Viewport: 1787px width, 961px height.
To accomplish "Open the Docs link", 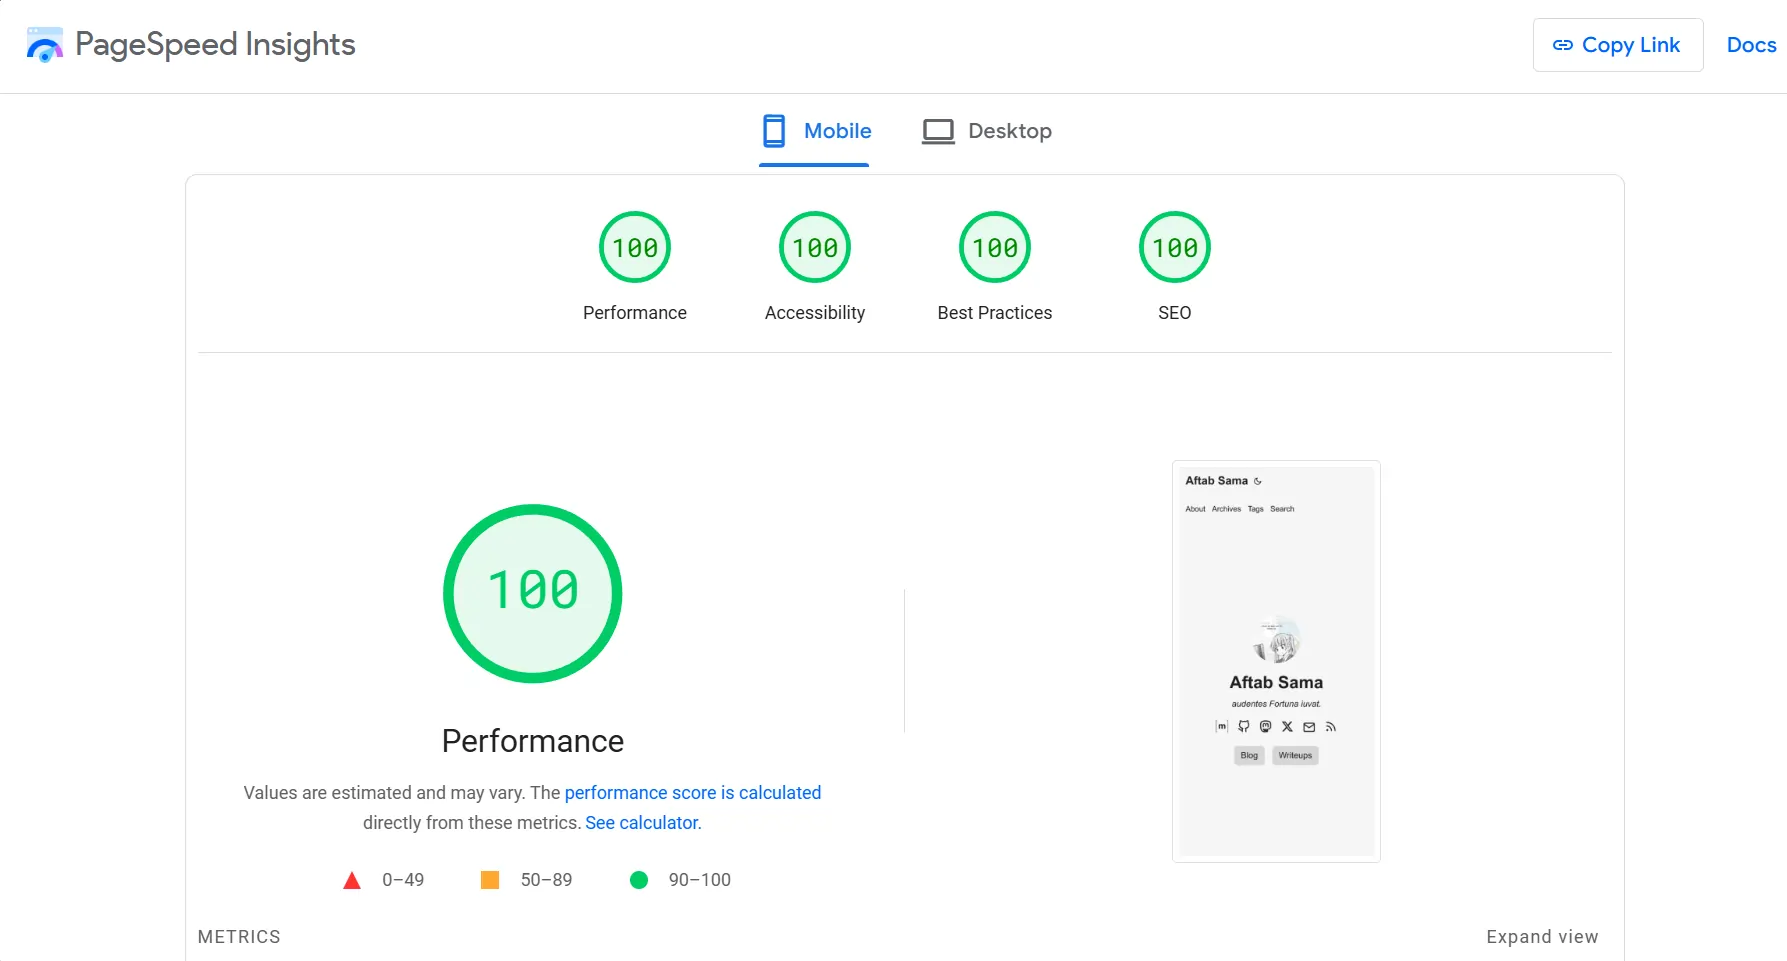I will [x=1751, y=45].
